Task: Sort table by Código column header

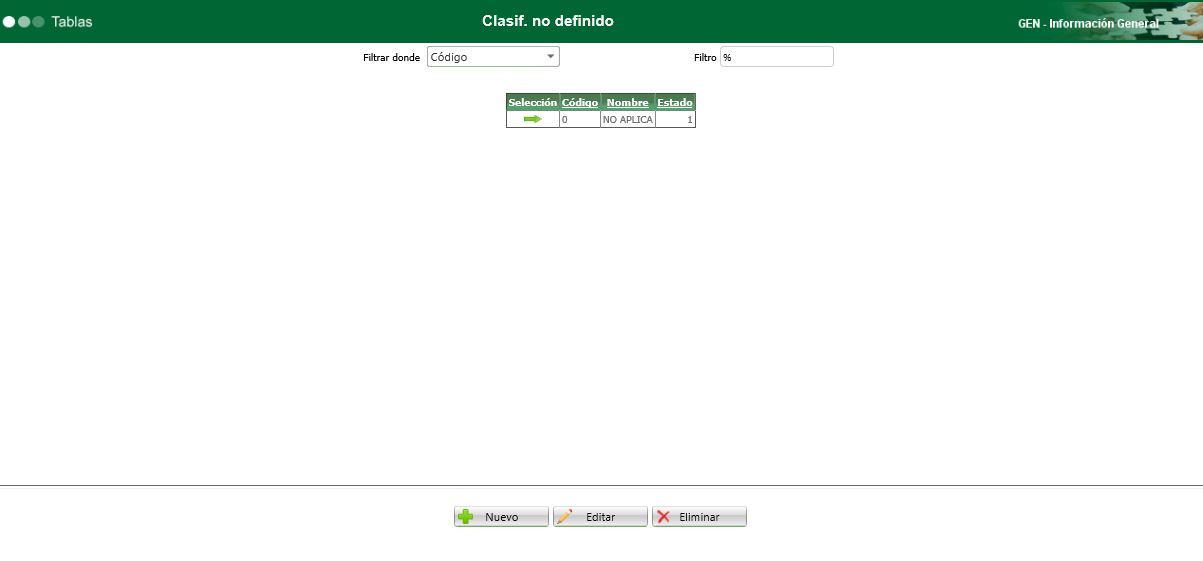Action: pos(580,103)
